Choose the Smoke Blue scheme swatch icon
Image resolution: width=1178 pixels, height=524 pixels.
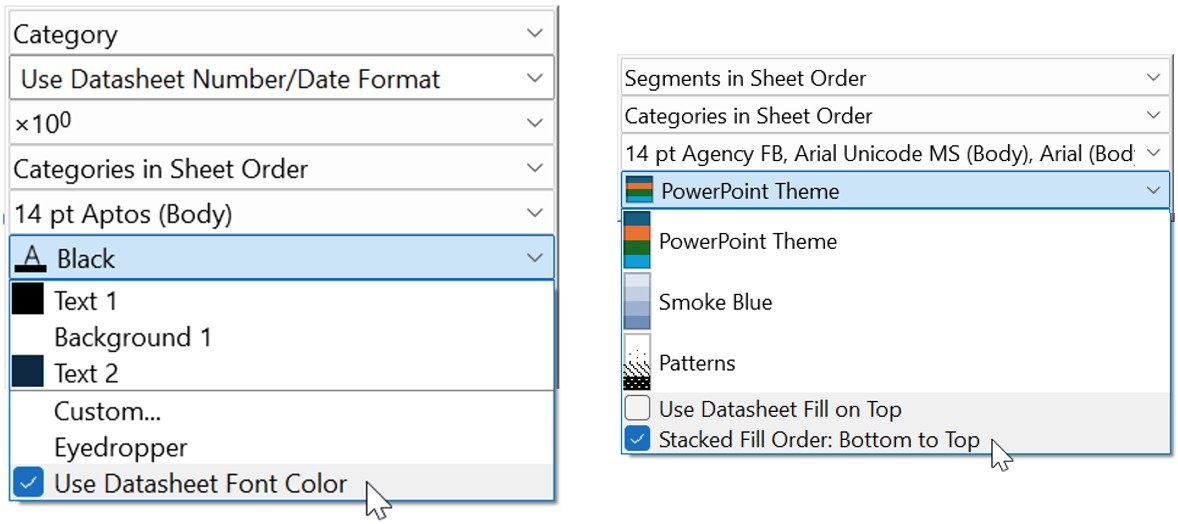click(637, 301)
